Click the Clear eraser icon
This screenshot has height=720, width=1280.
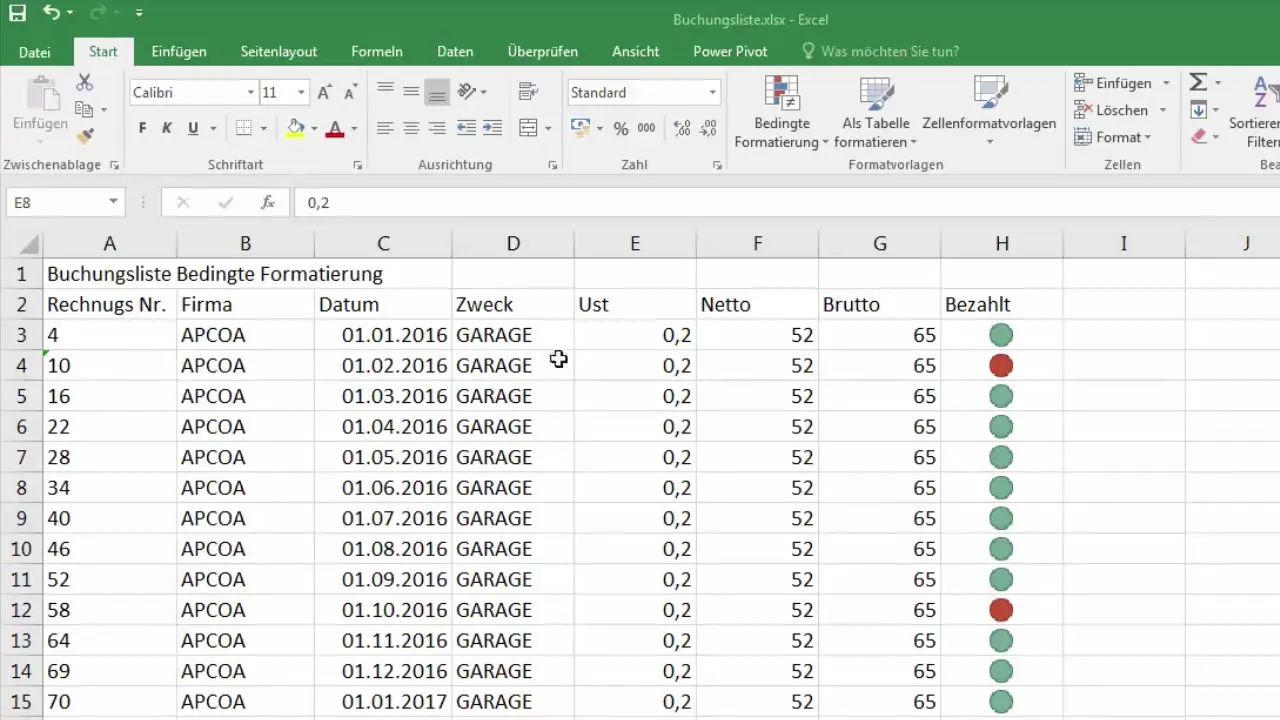coord(1198,136)
